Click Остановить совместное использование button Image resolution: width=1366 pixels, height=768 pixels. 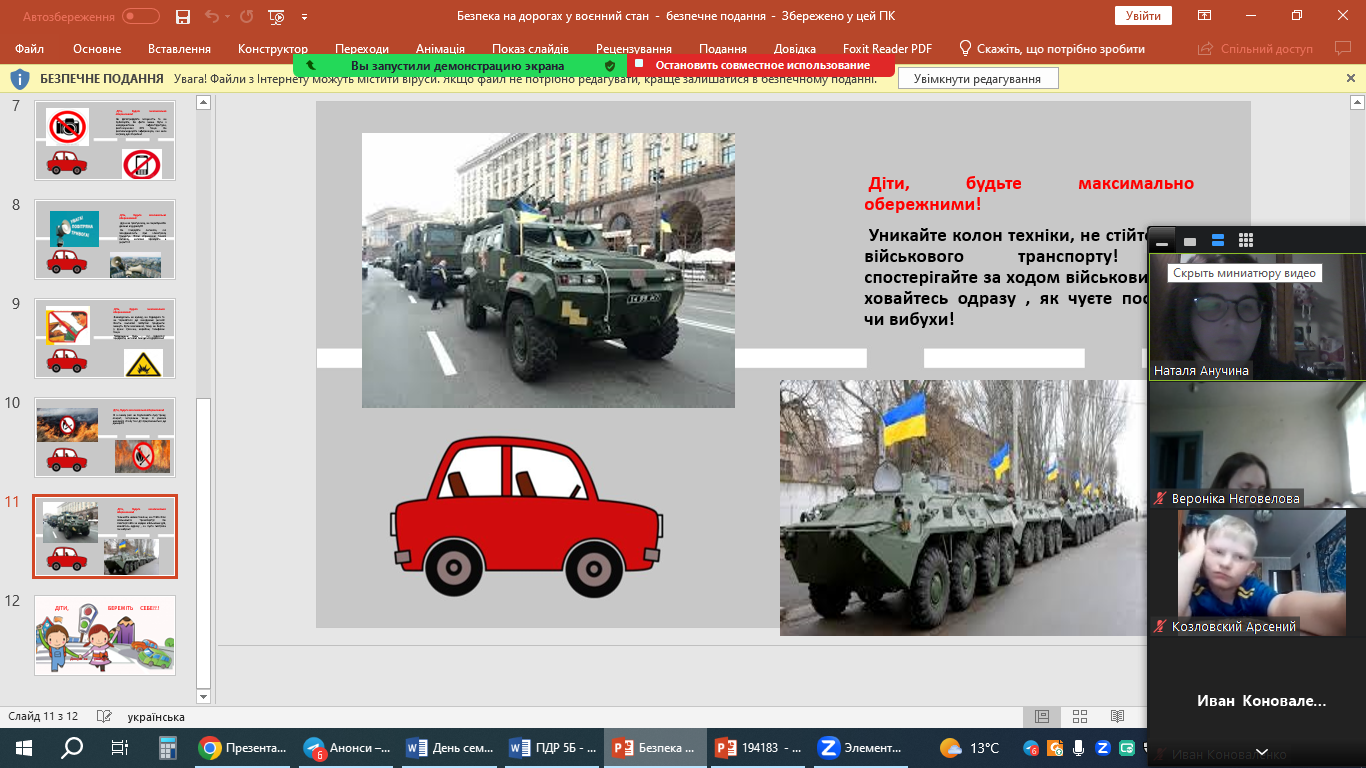click(x=761, y=65)
